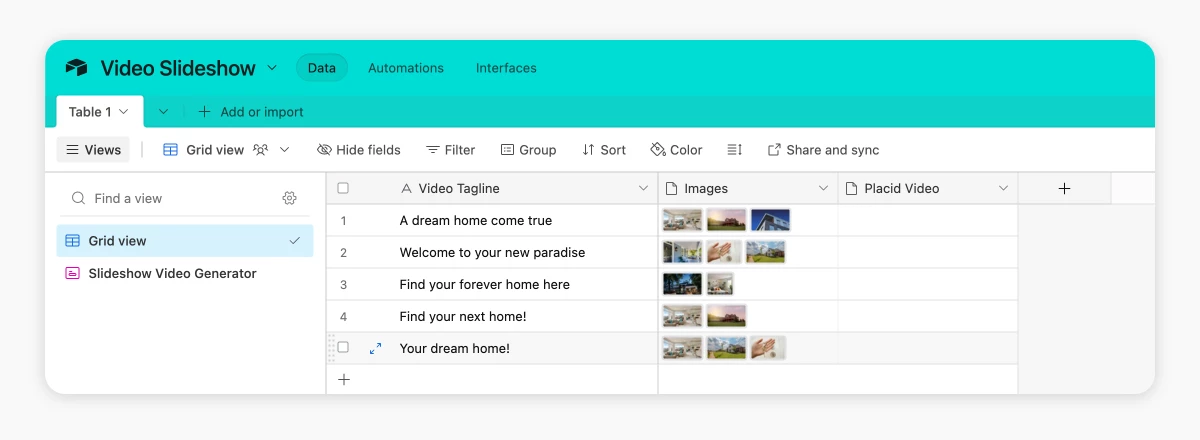This screenshot has height=440, width=1200.
Task: Open view settings gear icon
Action: 290,198
